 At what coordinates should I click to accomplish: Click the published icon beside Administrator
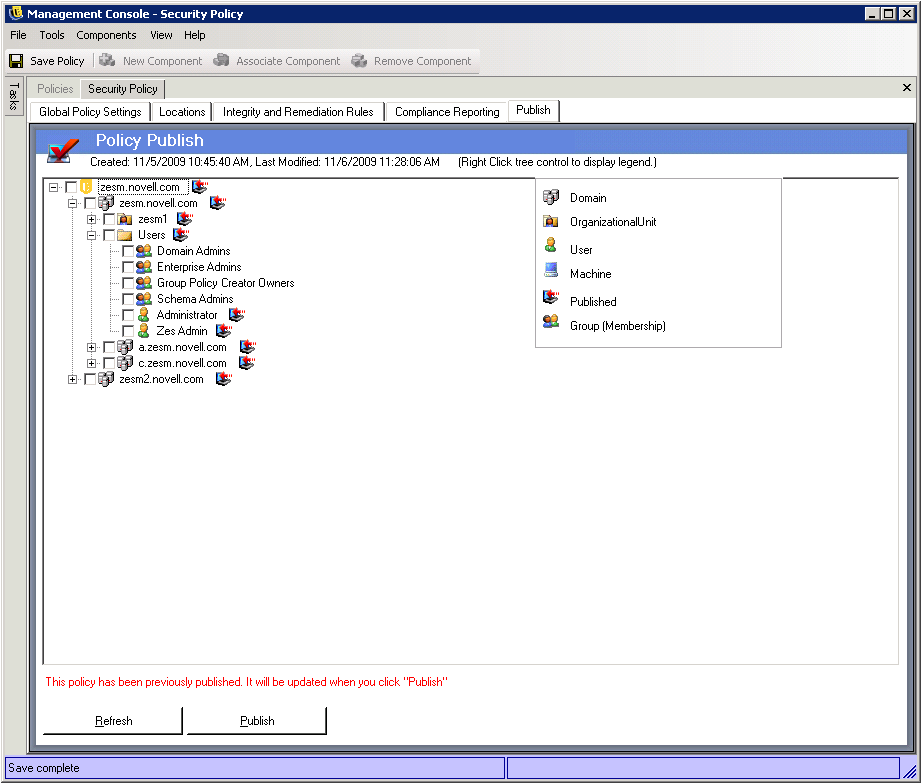(237, 315)
